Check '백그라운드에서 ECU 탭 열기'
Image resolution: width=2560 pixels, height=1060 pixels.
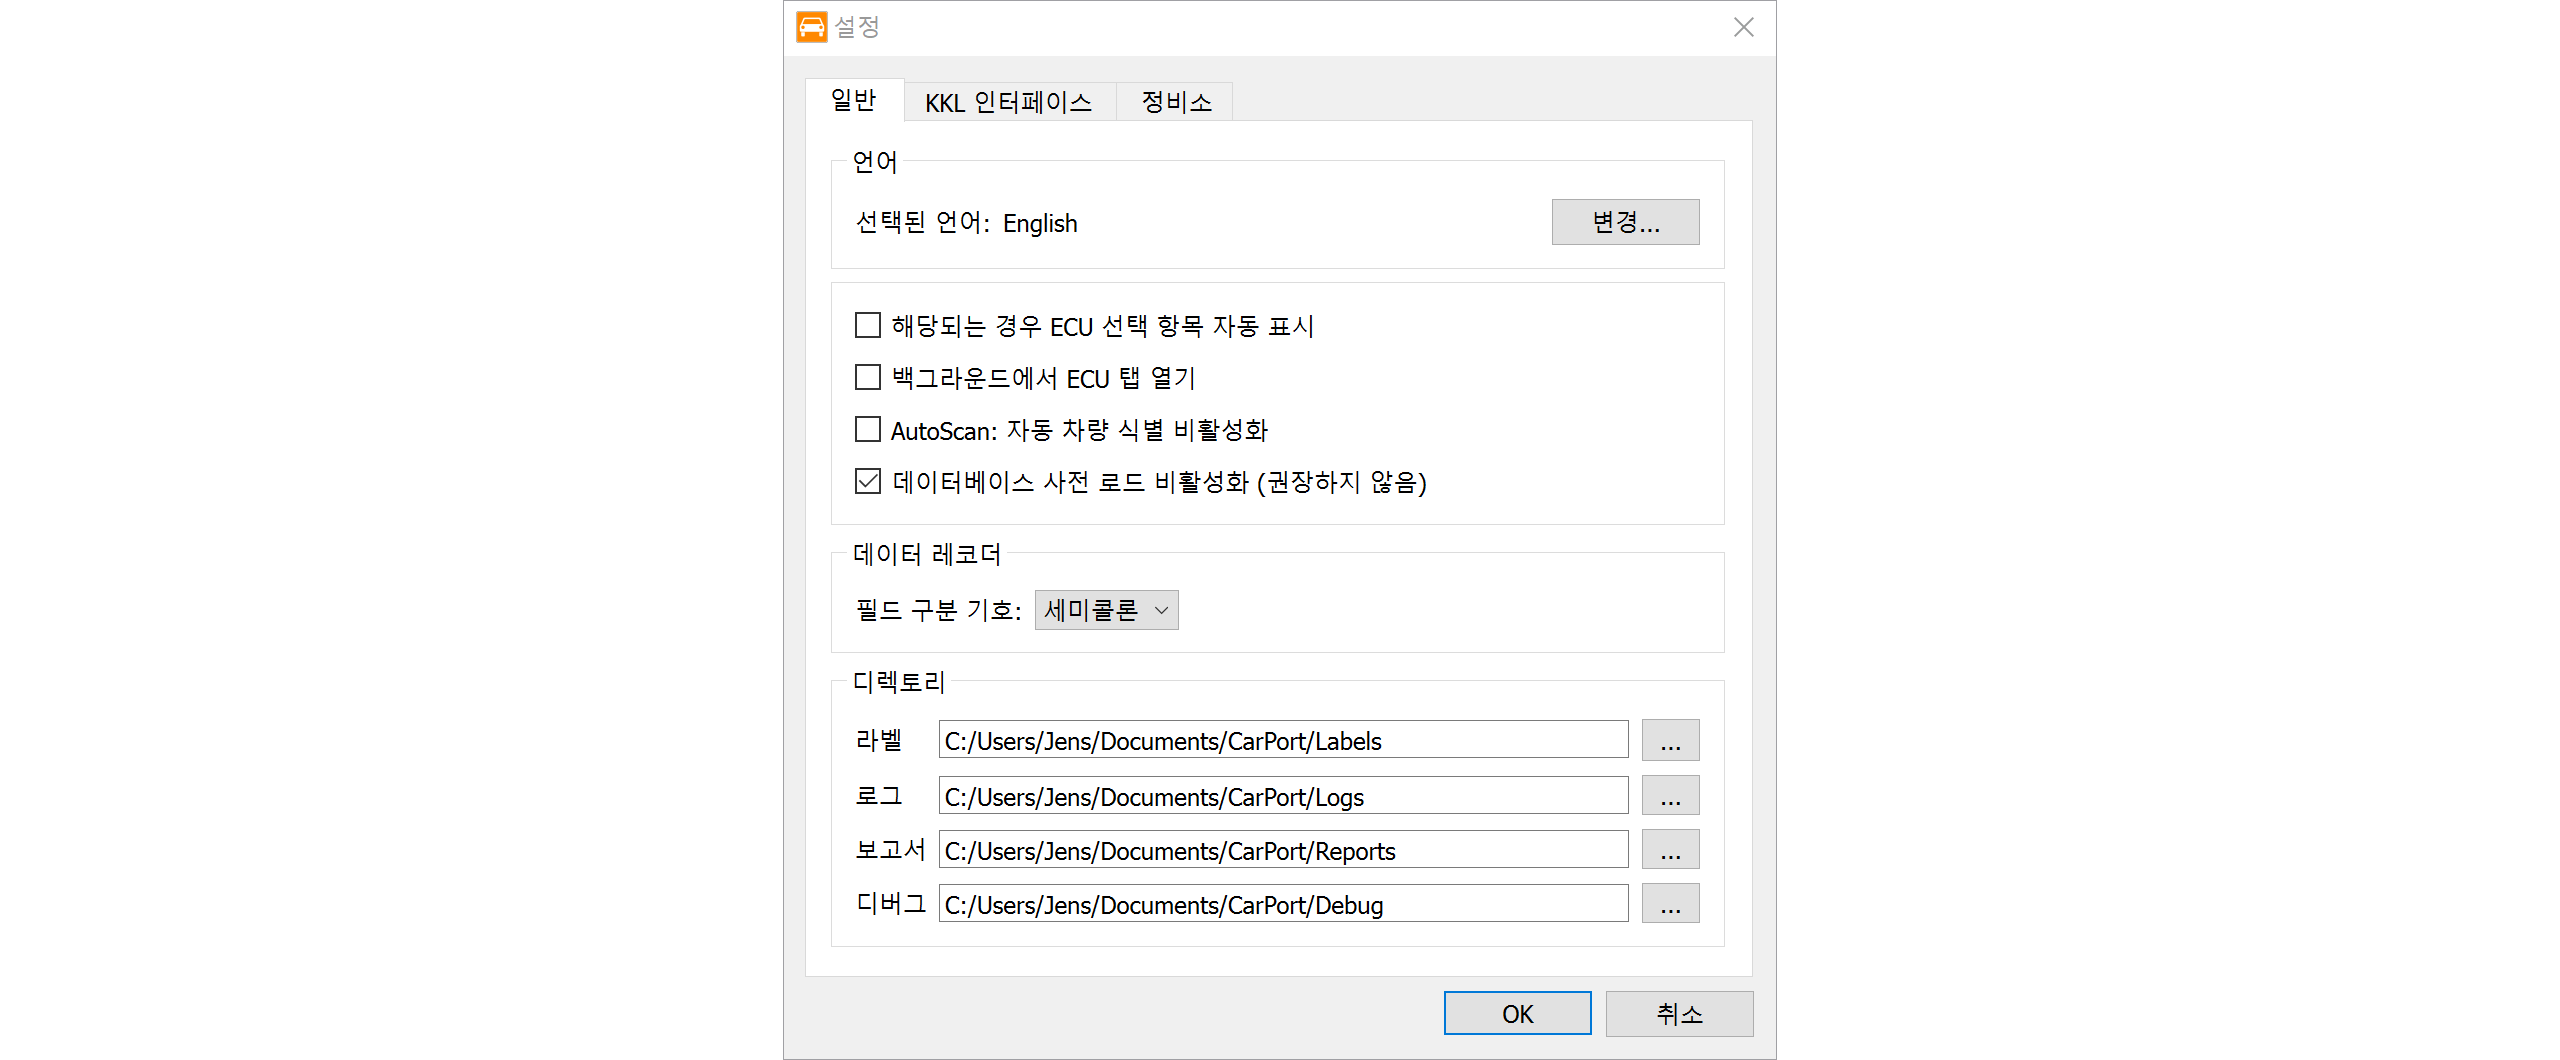[866, 377]
